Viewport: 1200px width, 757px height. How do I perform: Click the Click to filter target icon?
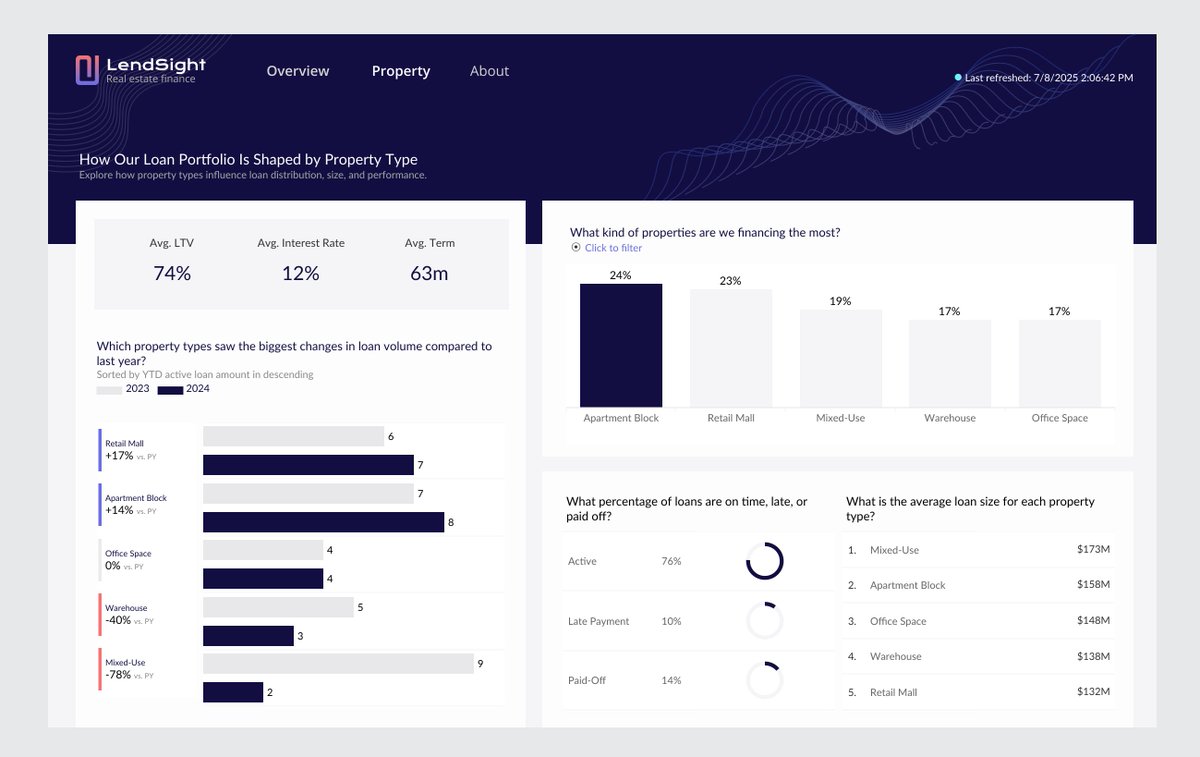click(575, 247)
